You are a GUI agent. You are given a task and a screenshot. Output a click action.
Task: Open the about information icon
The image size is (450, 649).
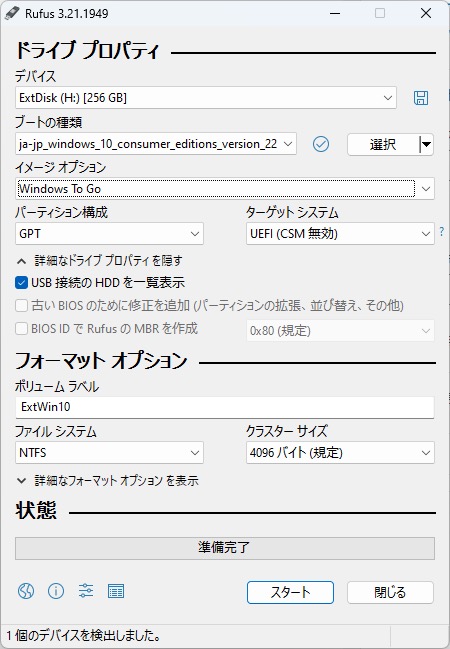(x=56, y=591)
